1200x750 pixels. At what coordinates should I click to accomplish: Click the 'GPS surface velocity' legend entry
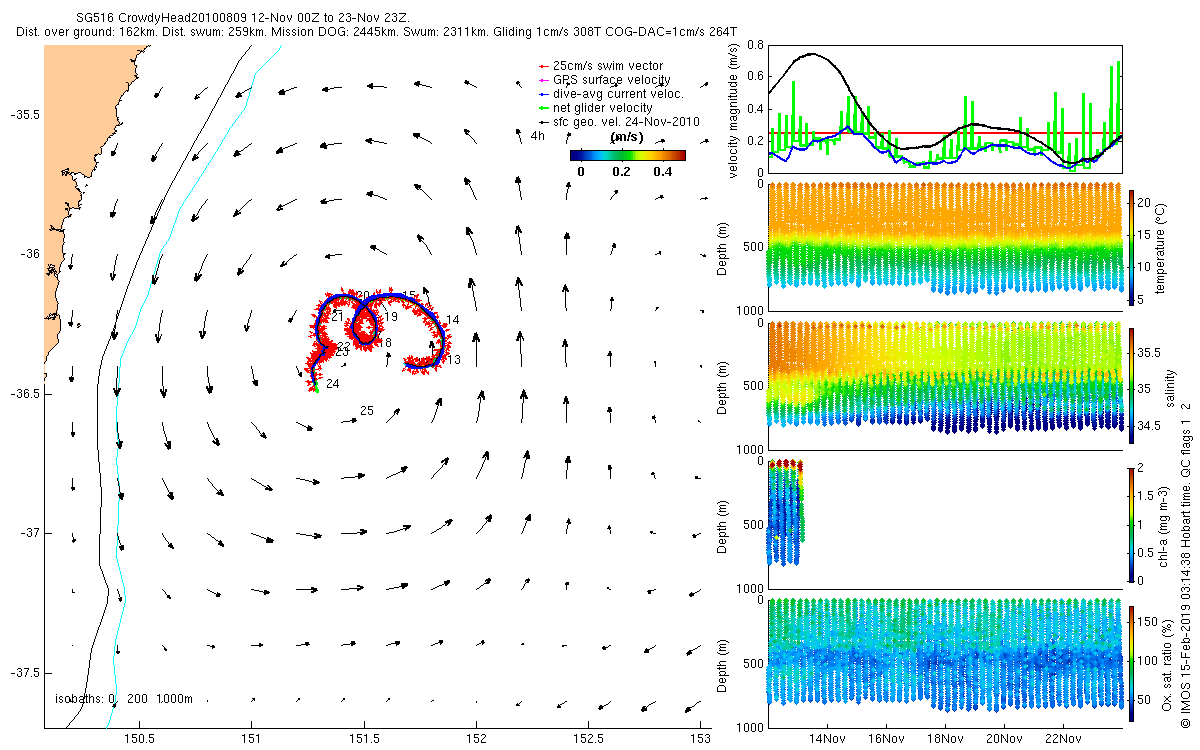tap(604, 80)
